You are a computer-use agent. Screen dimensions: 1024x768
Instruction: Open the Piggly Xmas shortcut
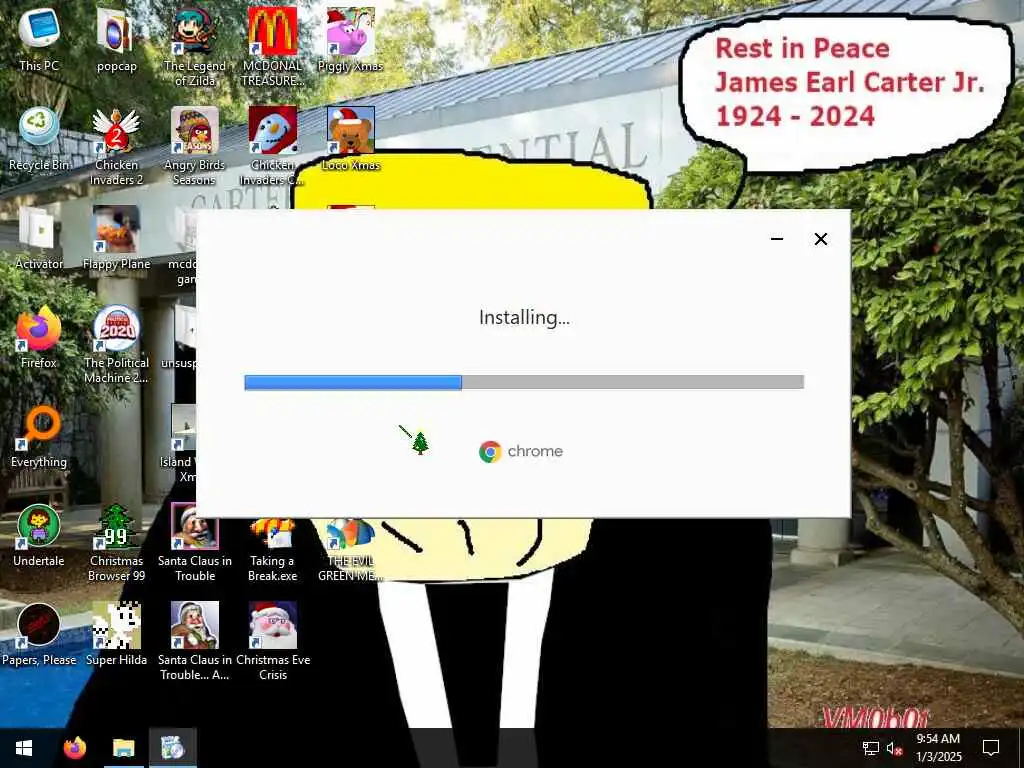(350, 39)
